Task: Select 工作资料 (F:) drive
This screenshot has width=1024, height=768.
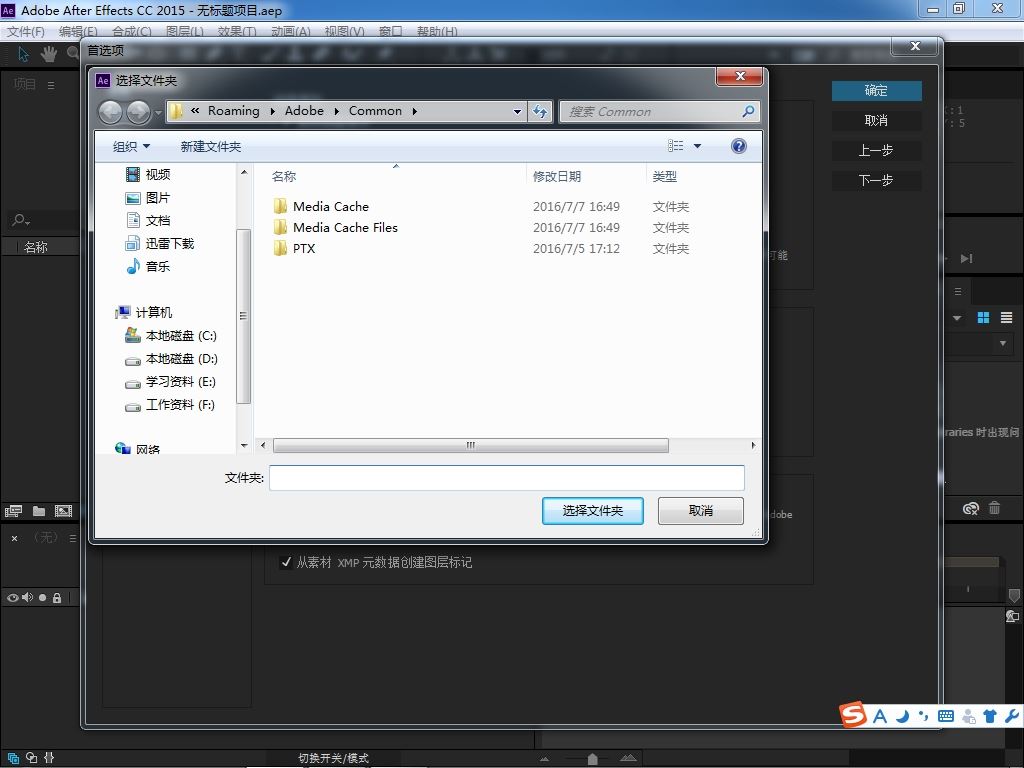Action: click(x=170, y=405)
